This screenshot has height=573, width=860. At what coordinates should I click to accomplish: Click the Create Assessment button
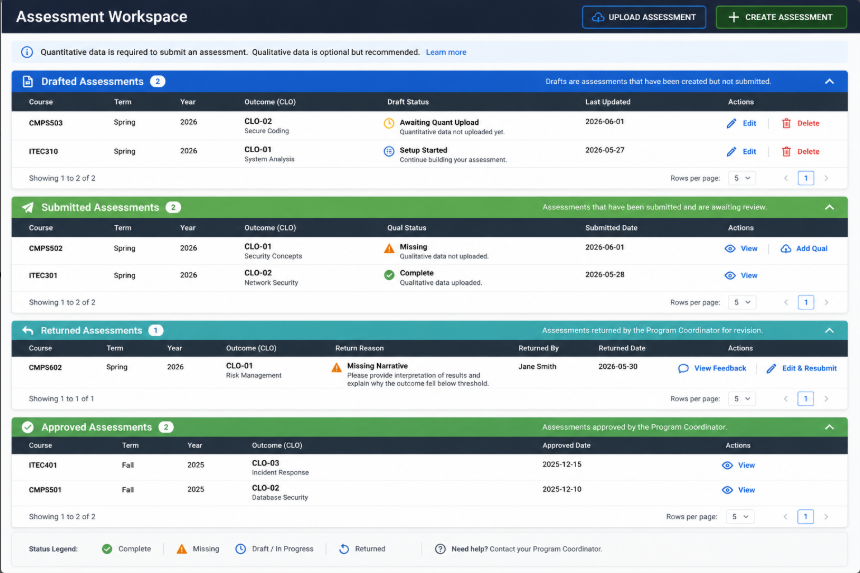pyautogui.click(x=781, y=17)
